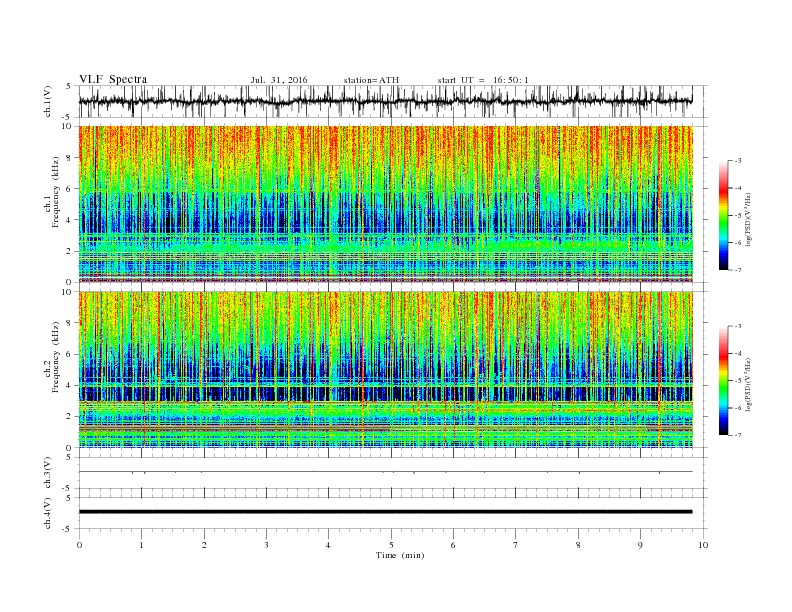Click the "-7" label on ch.1 color bar

click(x=738, y=270)
